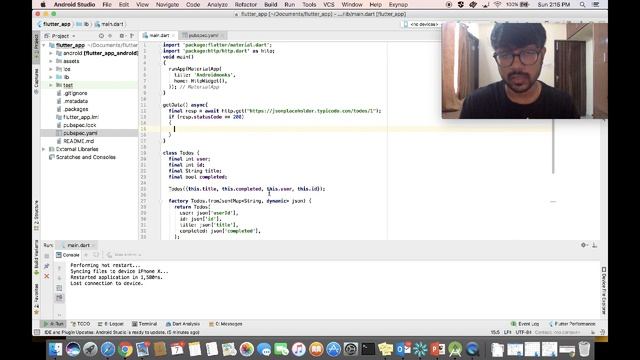Select README.md in tree
Screen dimensions: 640x360
tap(78, 141)
